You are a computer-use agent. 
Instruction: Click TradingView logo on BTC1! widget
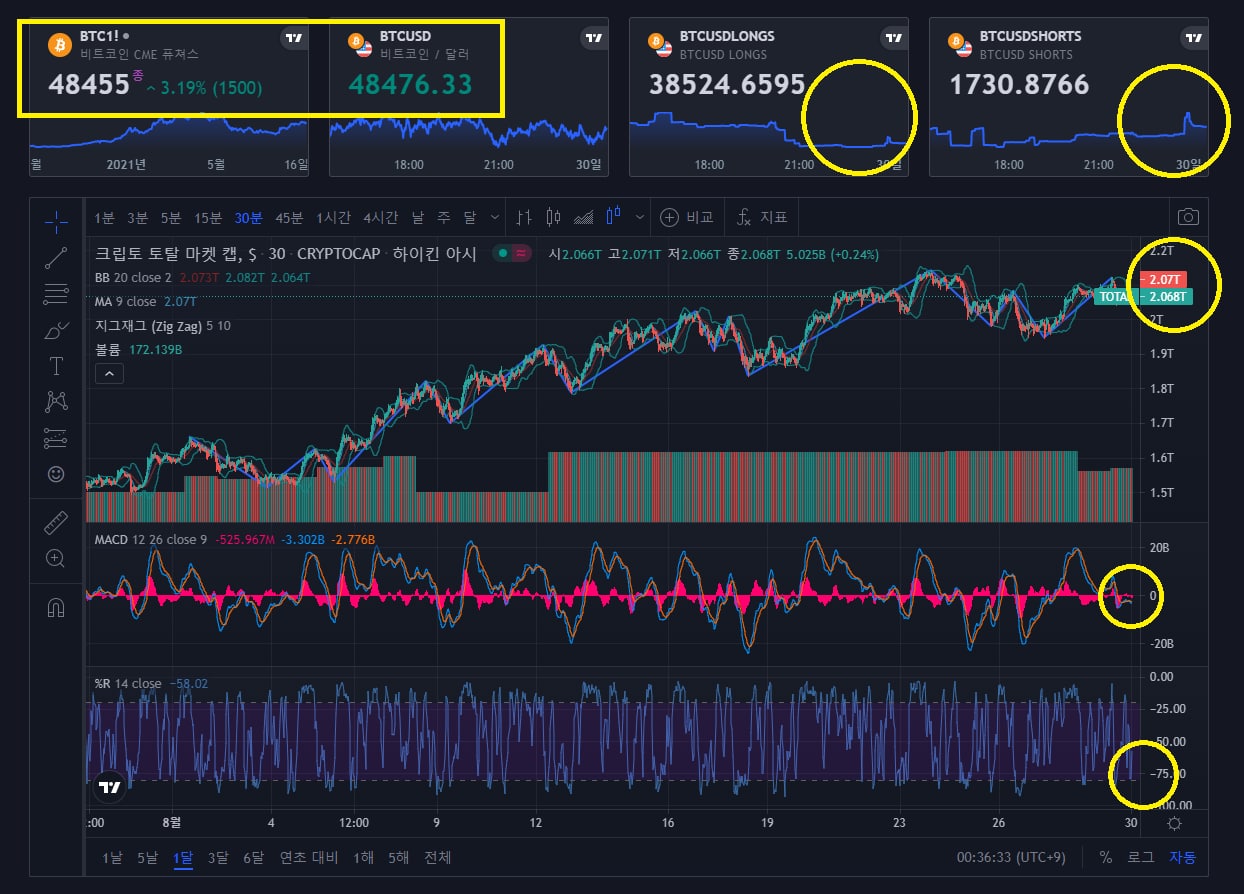[294, 38]
